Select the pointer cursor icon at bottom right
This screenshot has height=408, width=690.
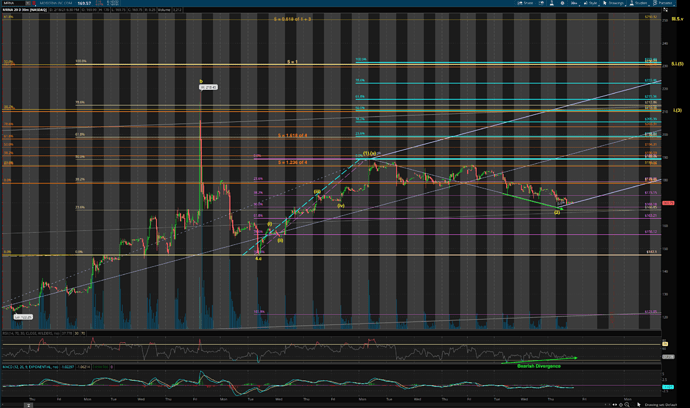pos(639,404)
